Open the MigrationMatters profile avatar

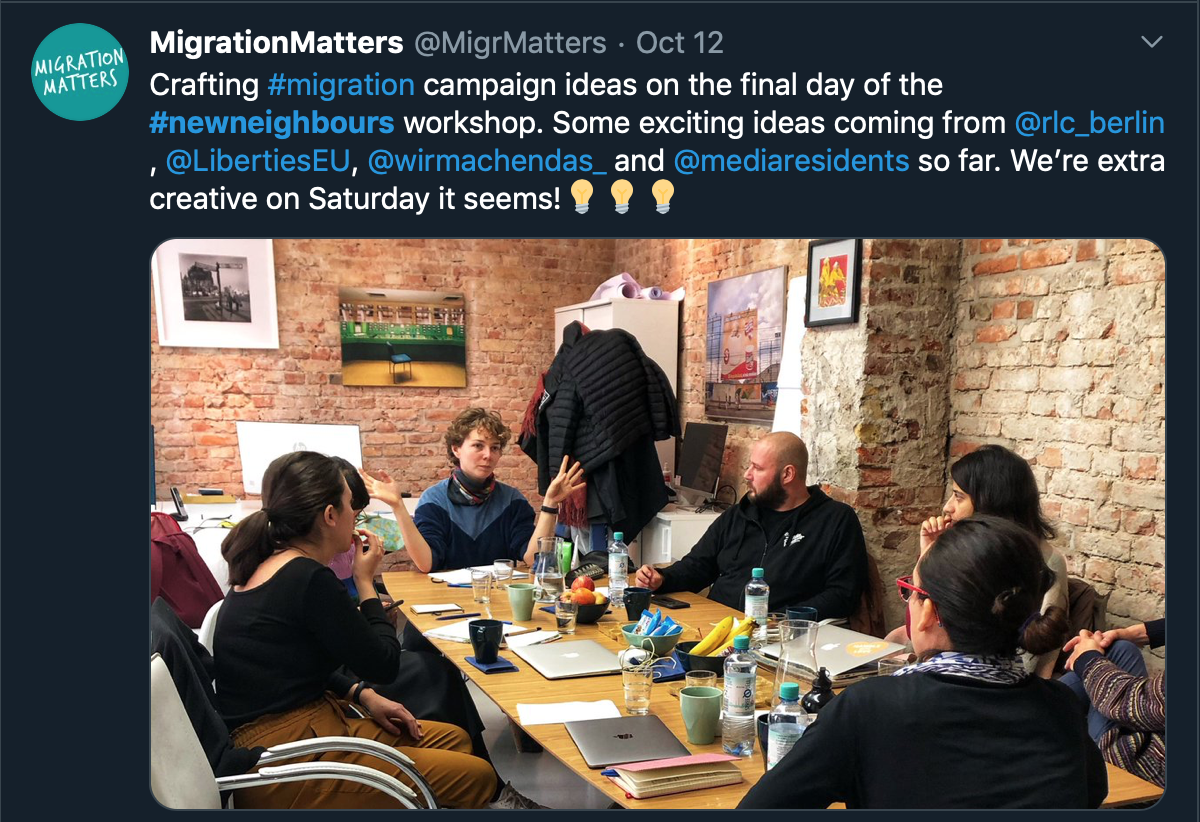click(x=79, y=73)
